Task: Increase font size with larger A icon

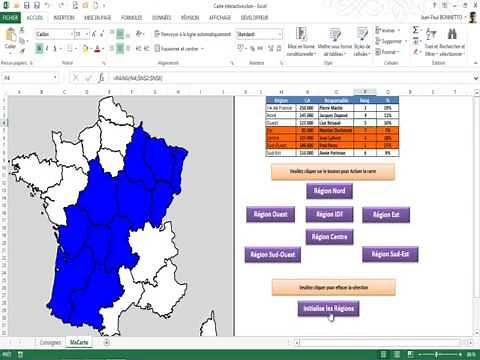Action: (94, 34)
